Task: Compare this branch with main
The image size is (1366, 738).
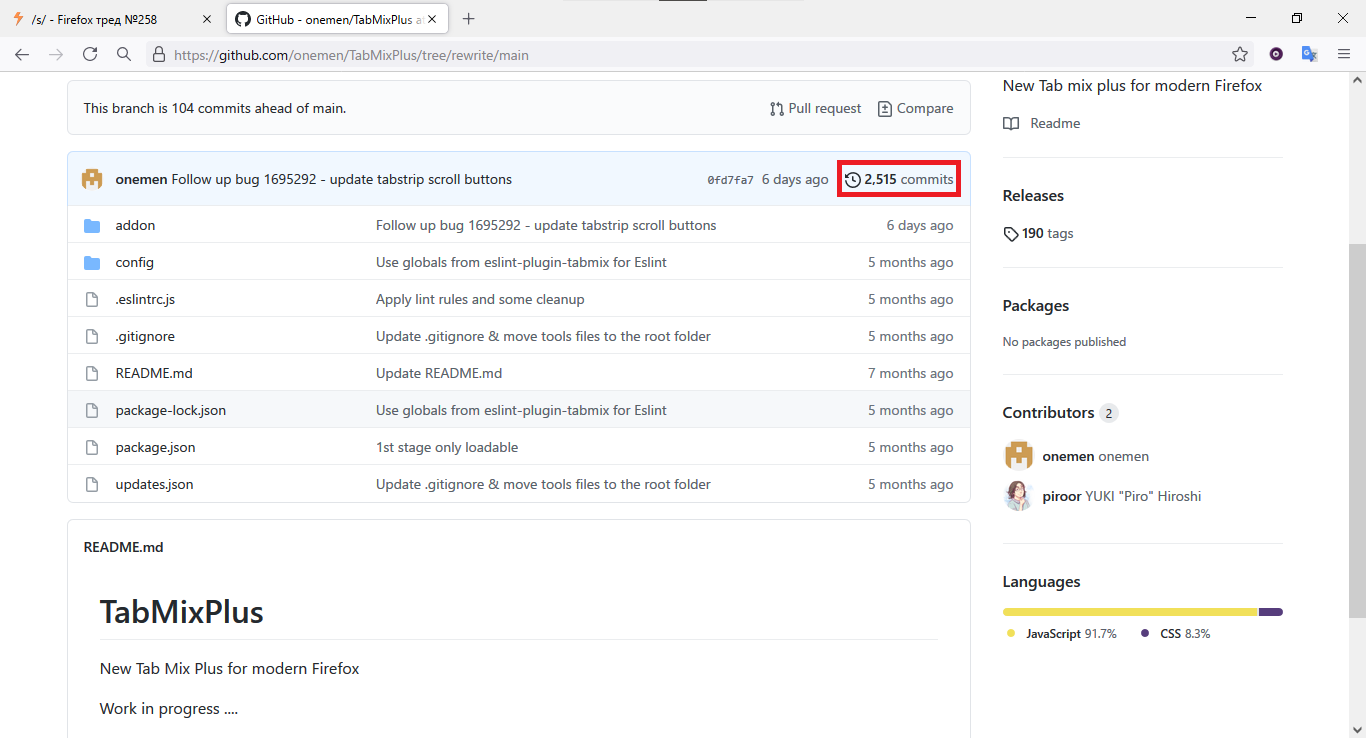Action: pos(915,108)
